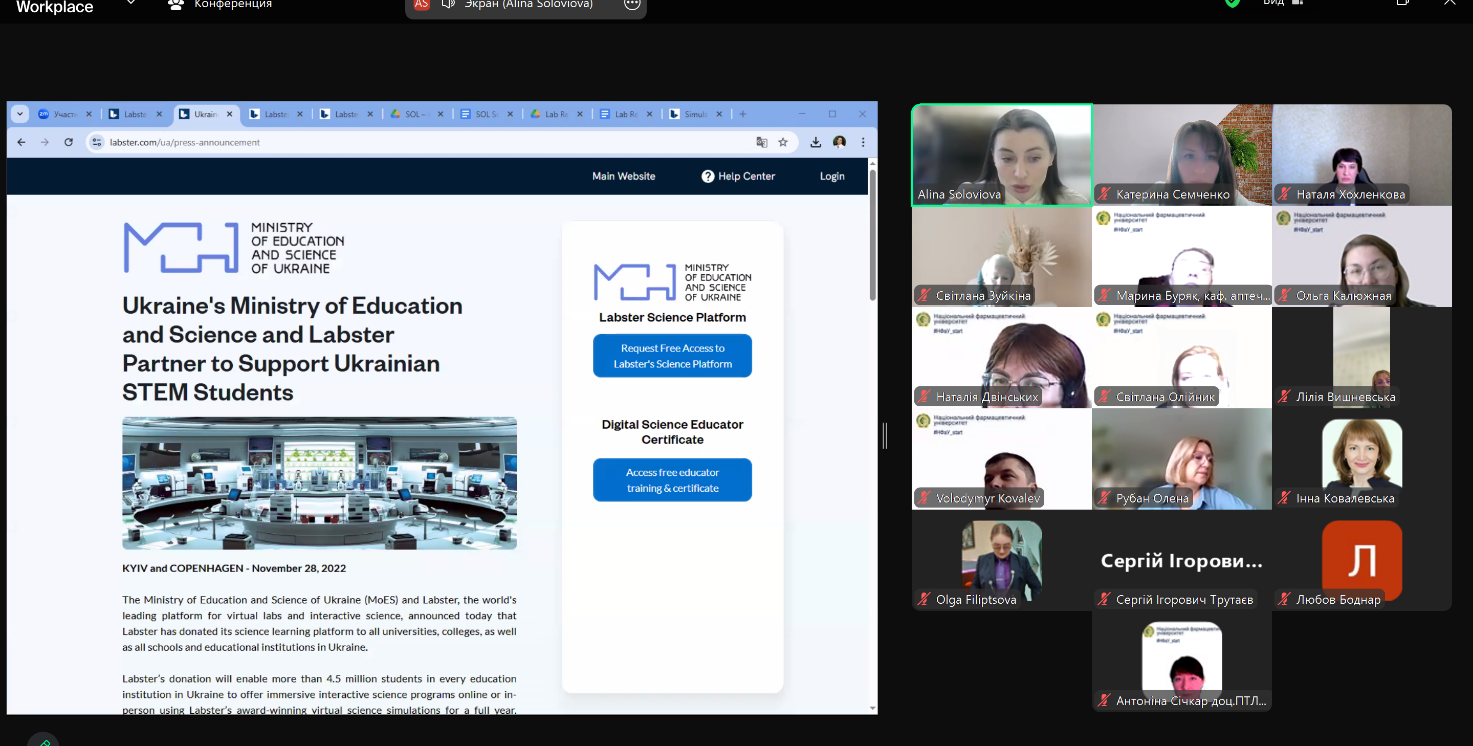Click the muted mic icon of Наталя Хохленкова
The image size is (1473, 746).
pos(1285,194)
